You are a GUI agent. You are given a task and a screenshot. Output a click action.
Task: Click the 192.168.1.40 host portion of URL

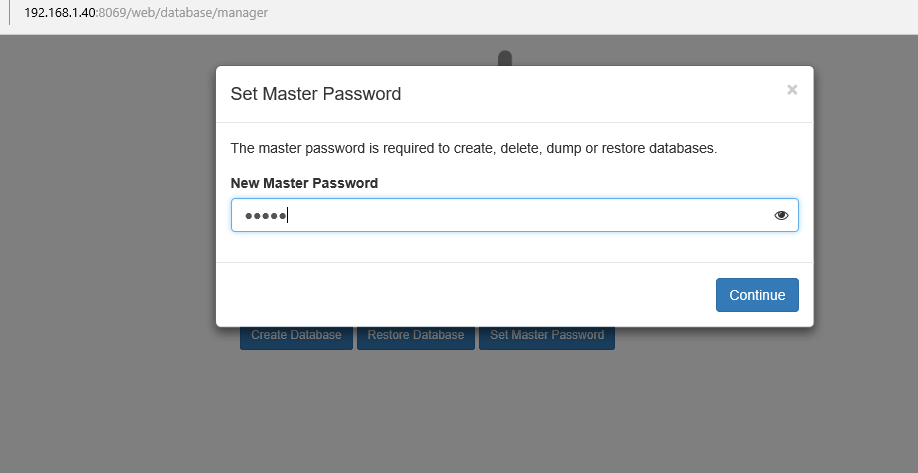(x=60, y=13)
